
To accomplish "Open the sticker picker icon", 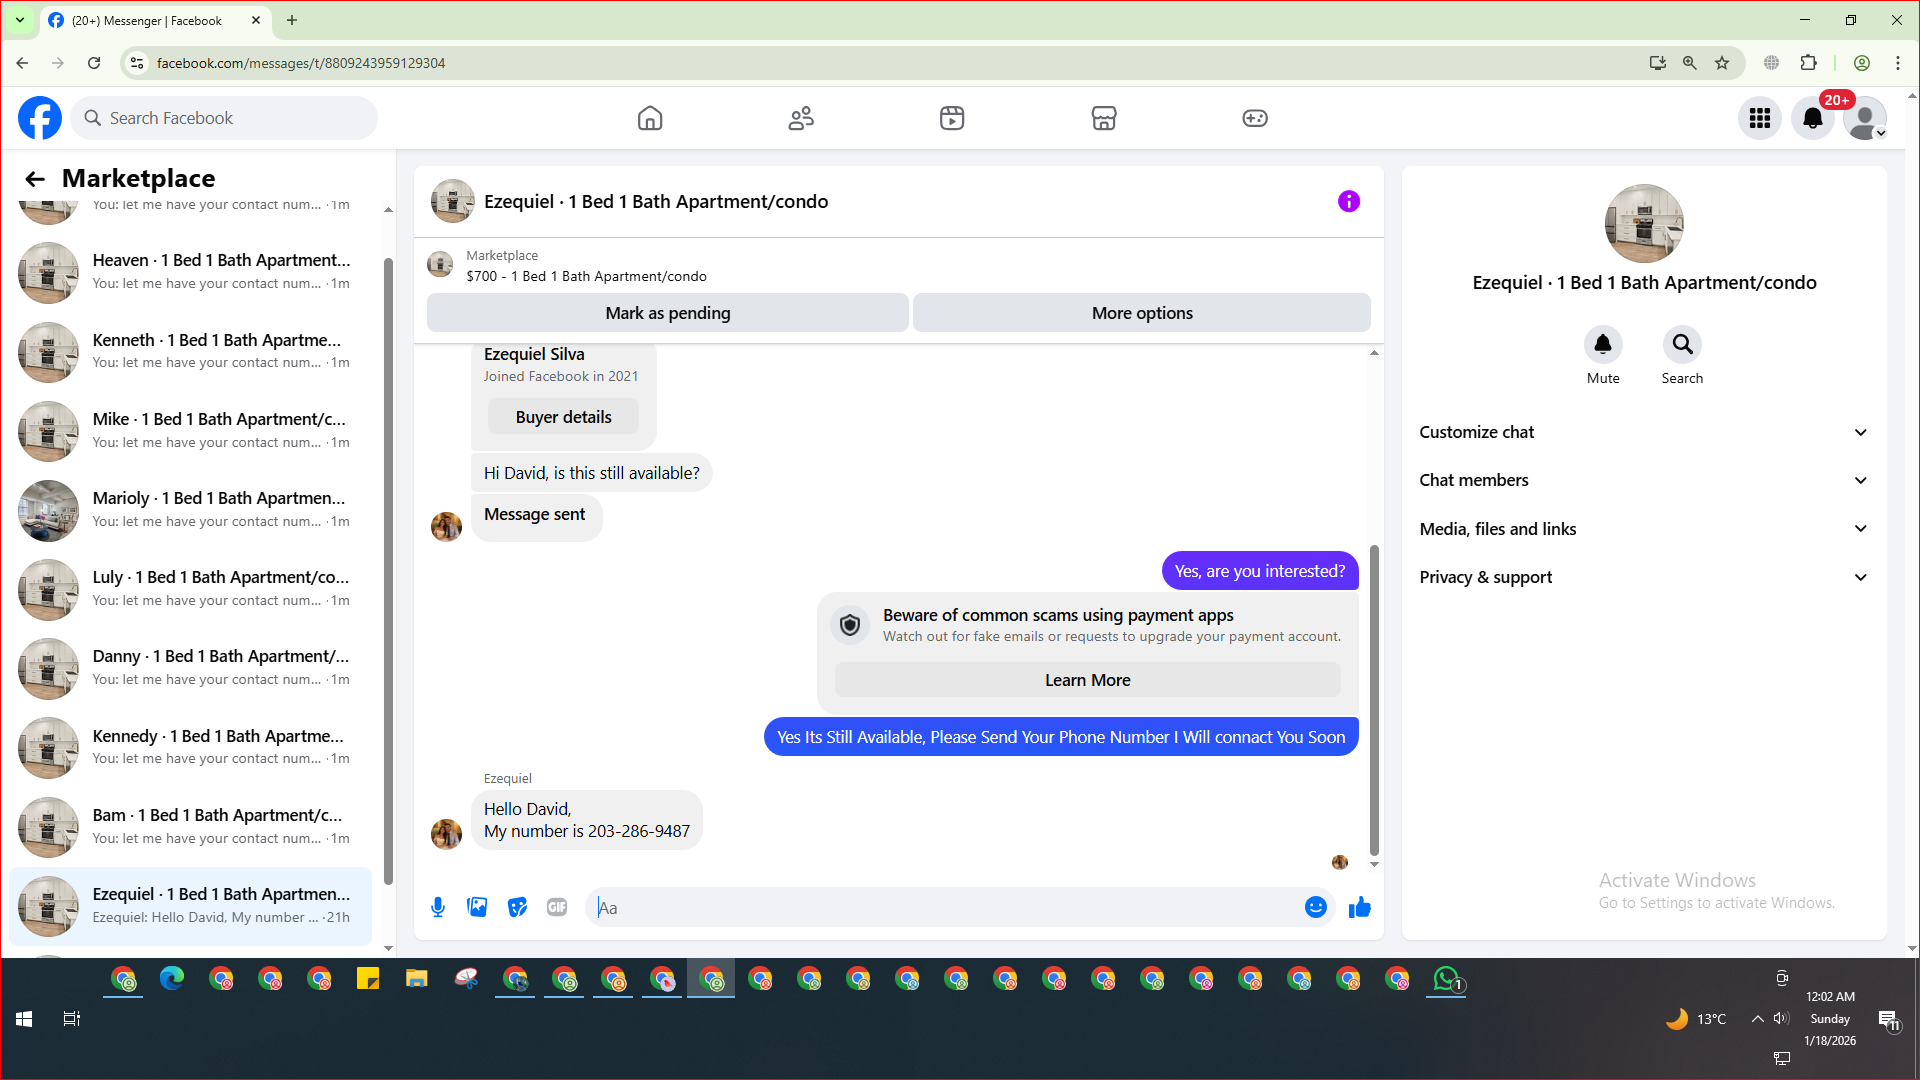I will click(x=517, y=907).
